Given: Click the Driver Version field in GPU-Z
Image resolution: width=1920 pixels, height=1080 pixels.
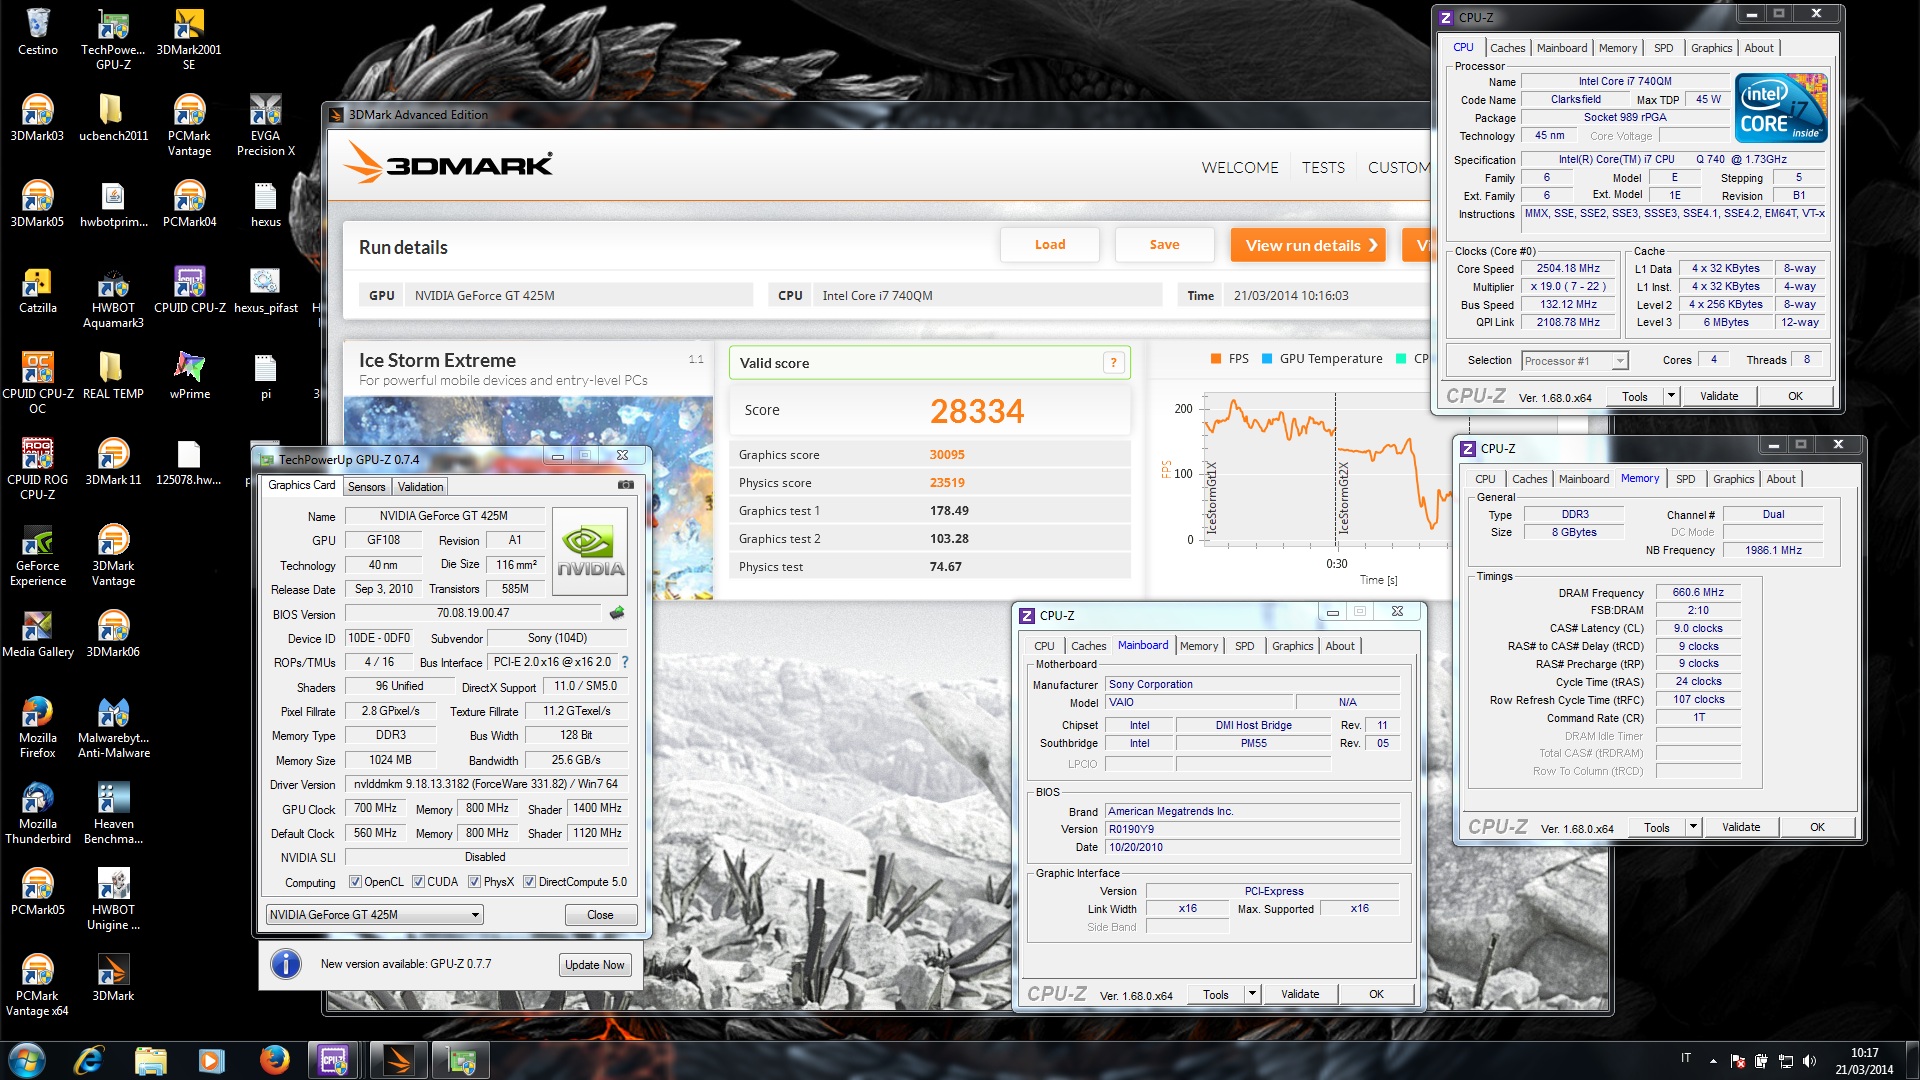Looking at the screenshot, I should [486, 784].
